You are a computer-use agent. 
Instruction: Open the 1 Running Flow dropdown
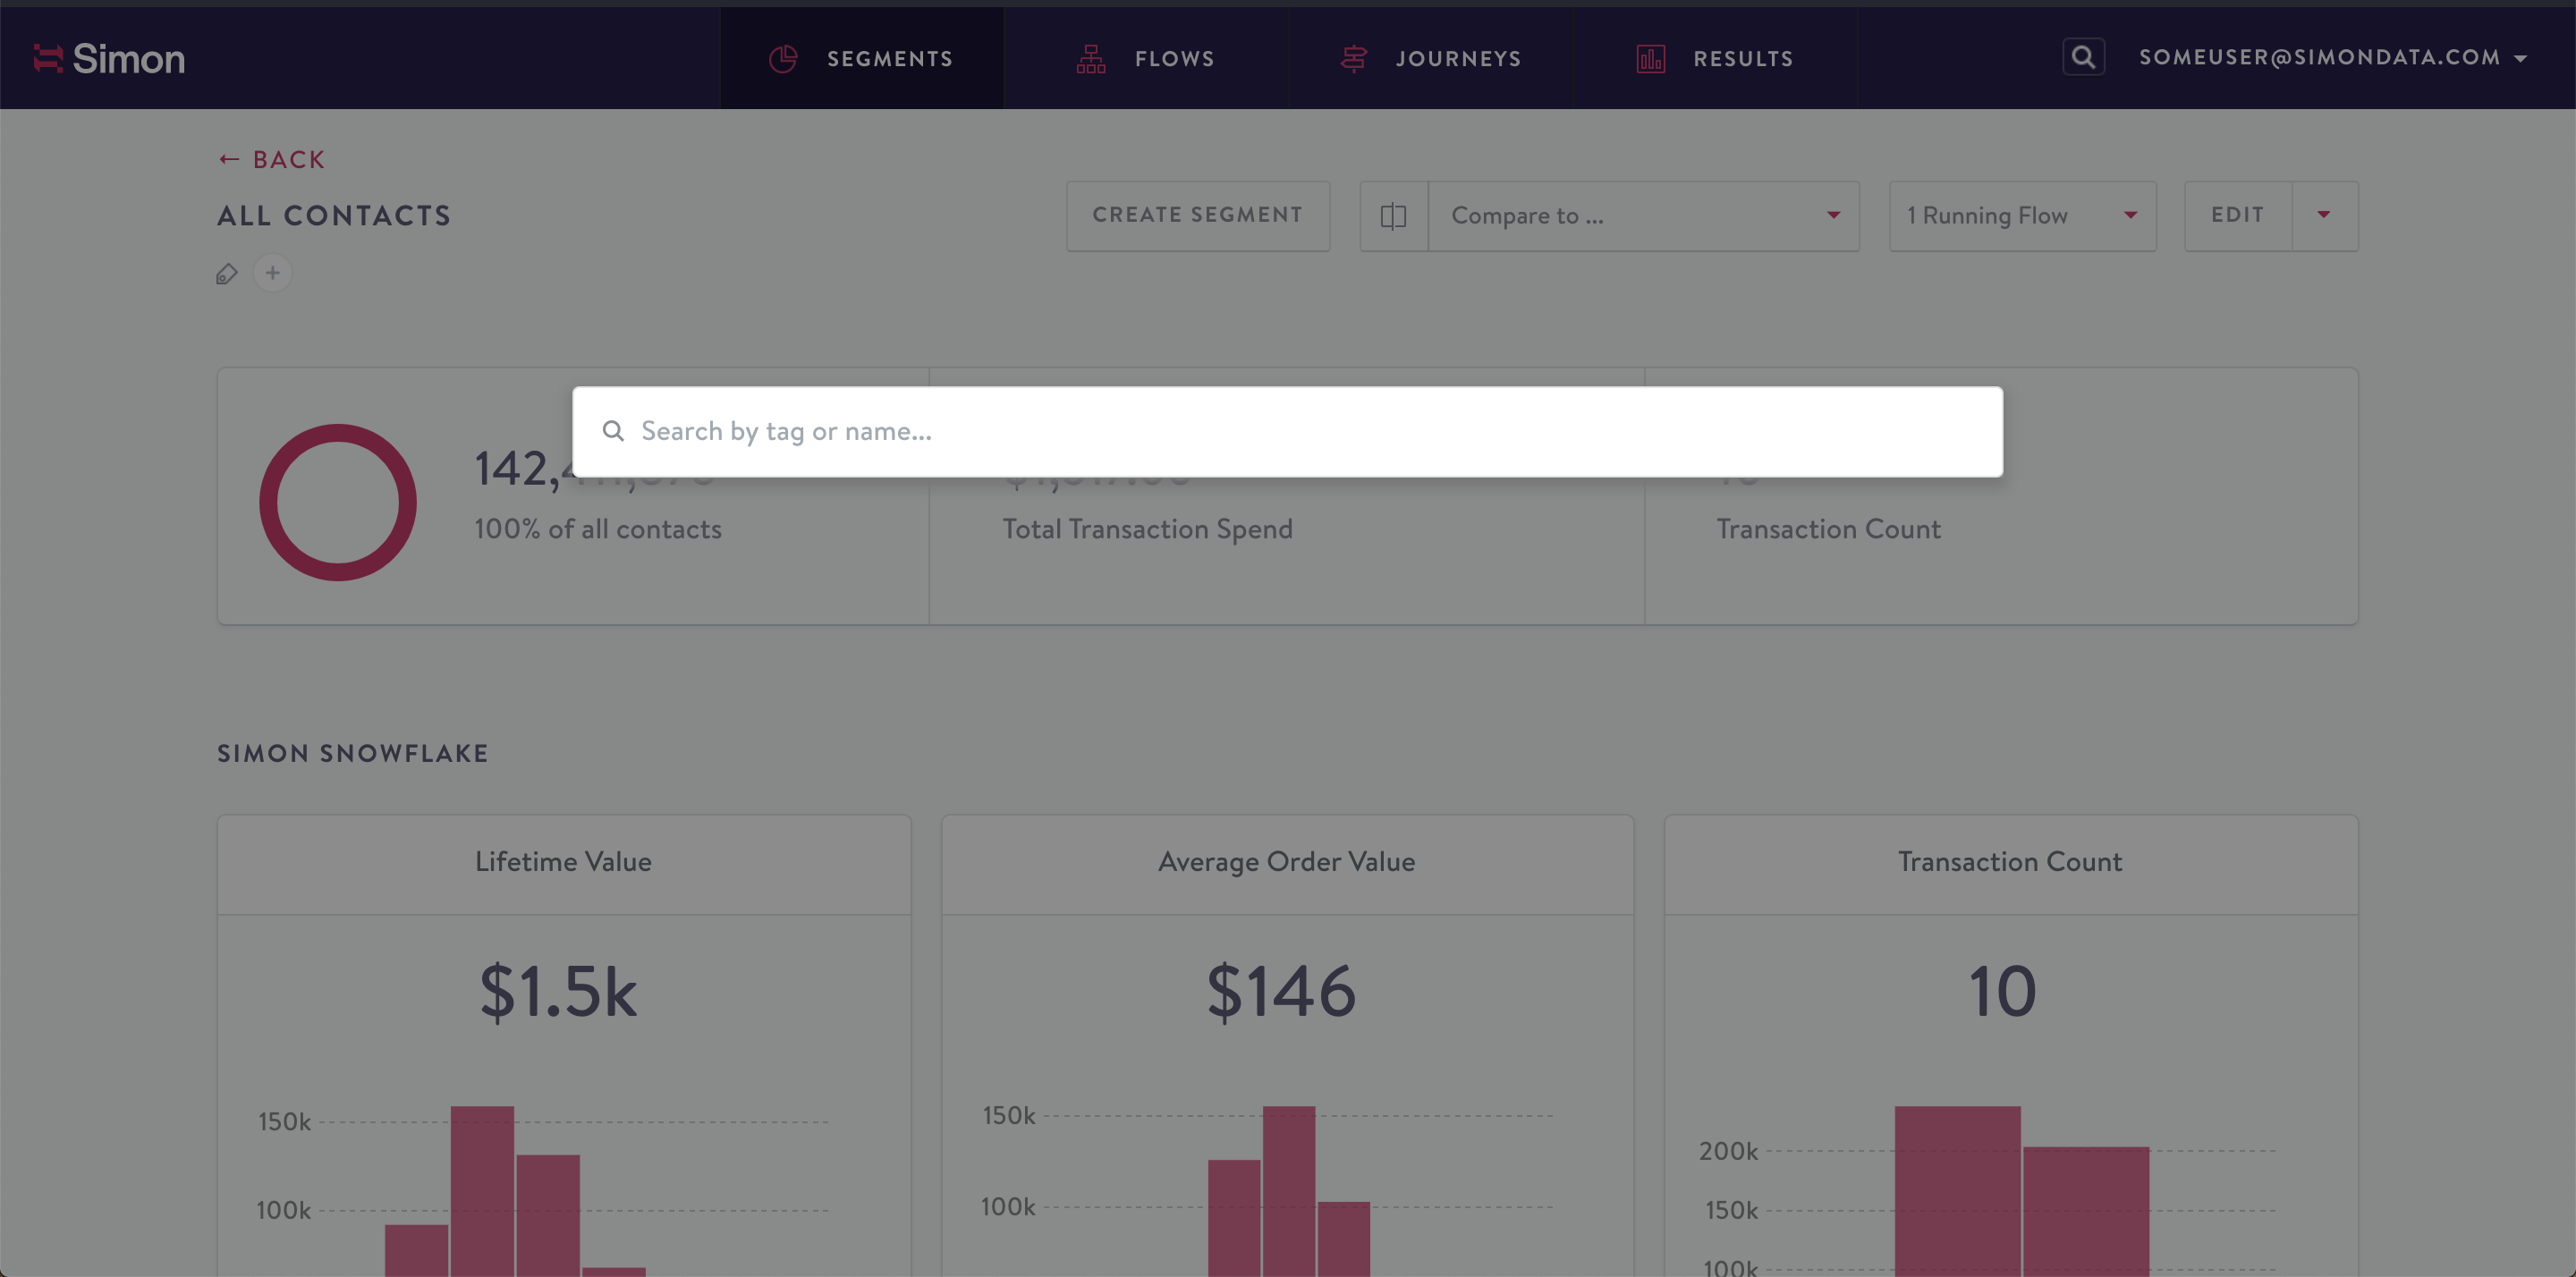coord(2021,216)
